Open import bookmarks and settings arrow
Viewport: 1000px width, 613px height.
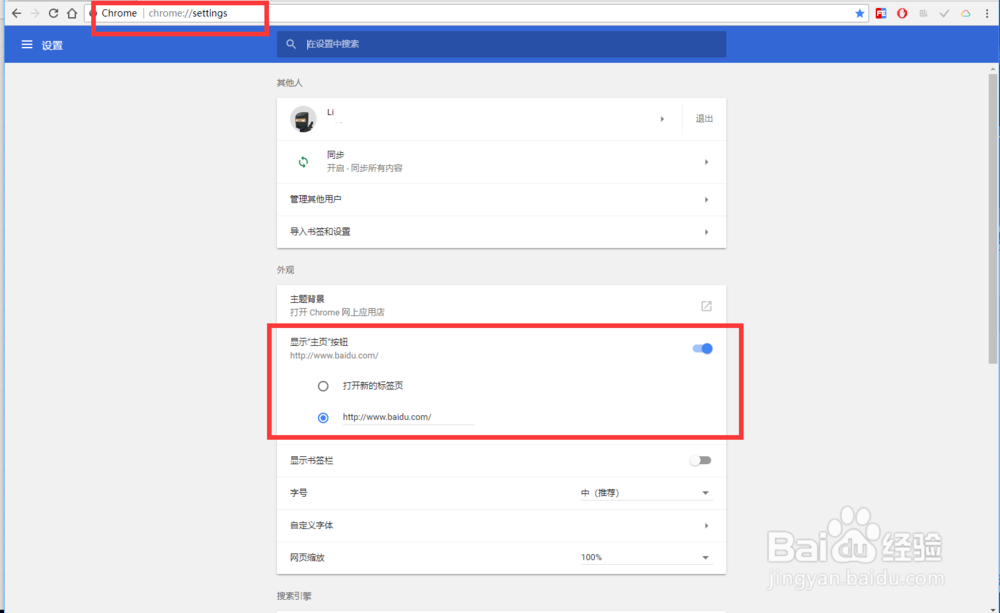[x=706, y=232]
